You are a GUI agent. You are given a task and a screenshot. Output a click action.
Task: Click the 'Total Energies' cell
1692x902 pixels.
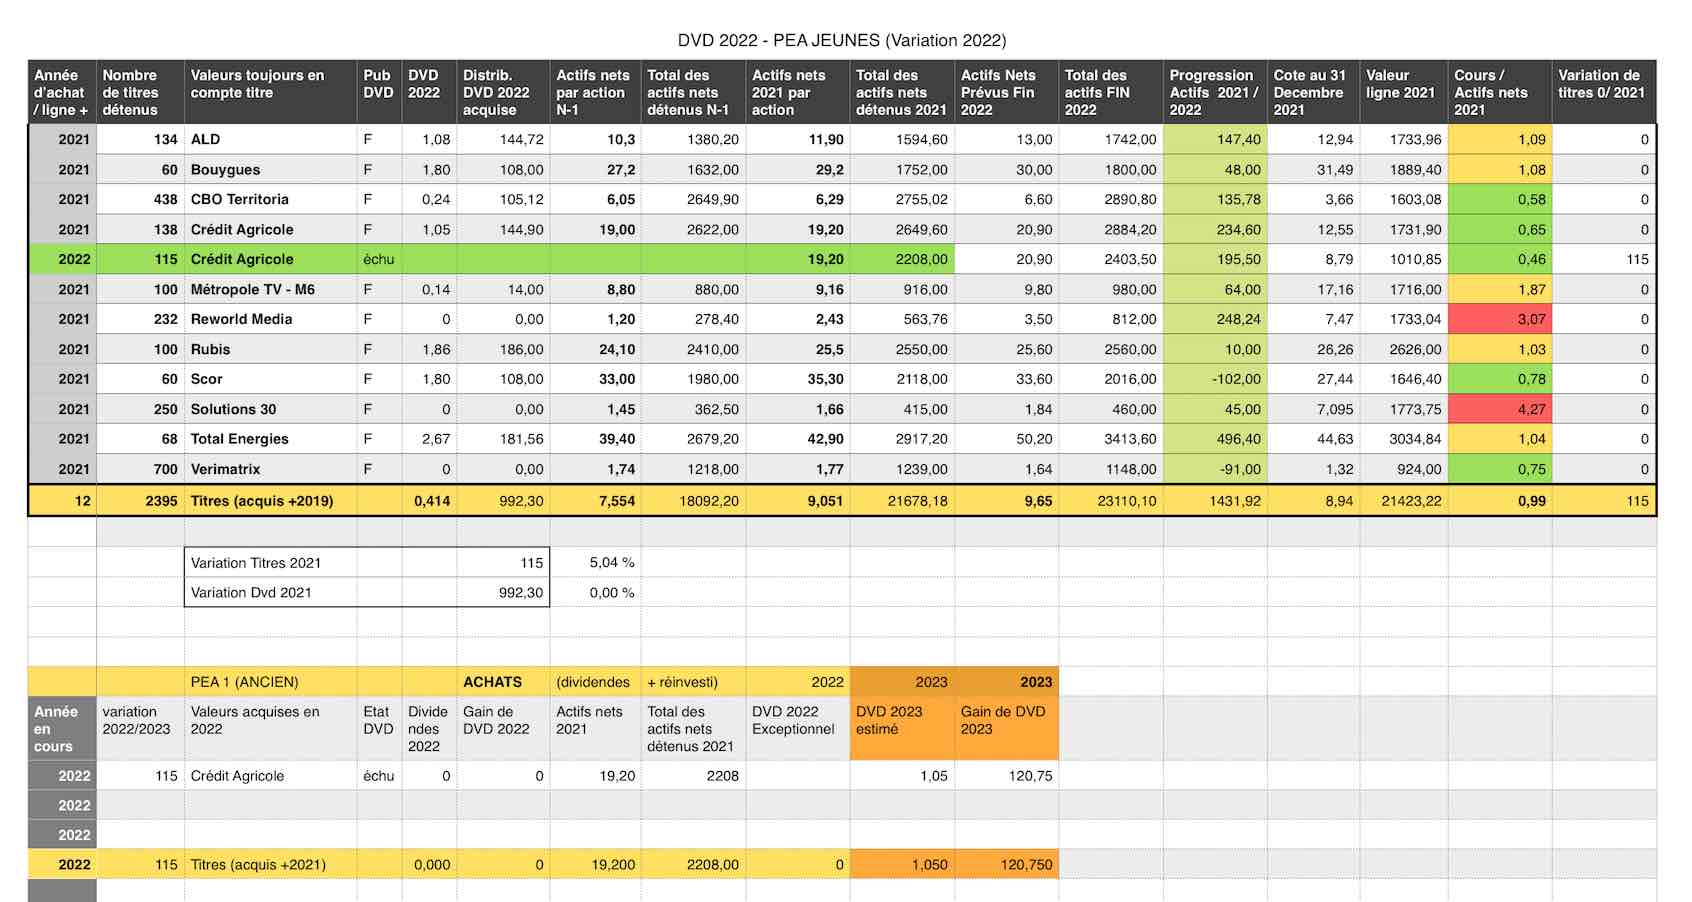(270, 439)
